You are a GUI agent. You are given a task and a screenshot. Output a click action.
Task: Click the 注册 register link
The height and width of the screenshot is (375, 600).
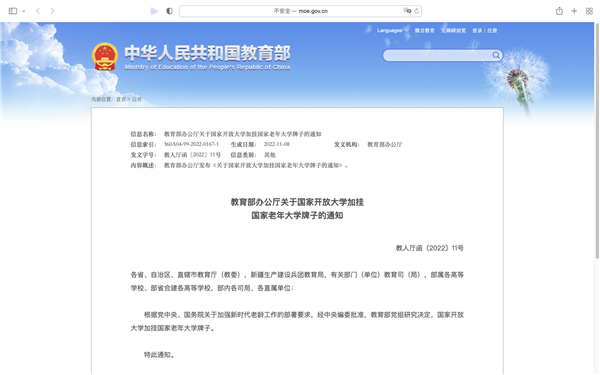tap(492, 31)
